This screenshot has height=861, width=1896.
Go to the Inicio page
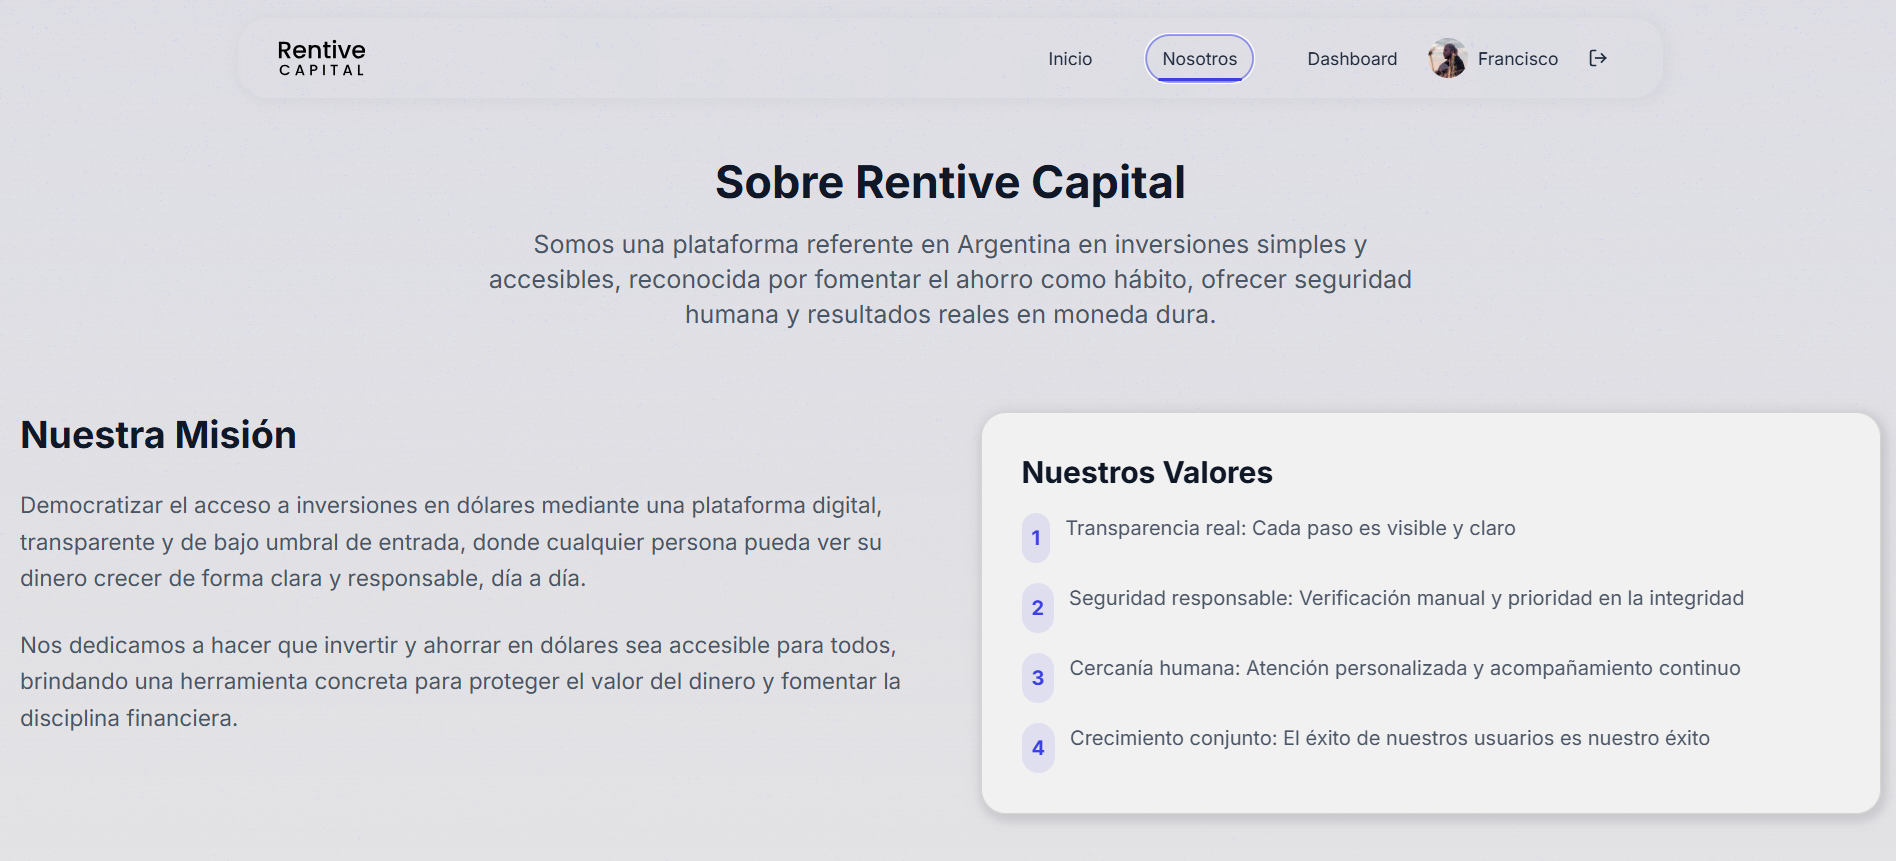(1070, 59)
